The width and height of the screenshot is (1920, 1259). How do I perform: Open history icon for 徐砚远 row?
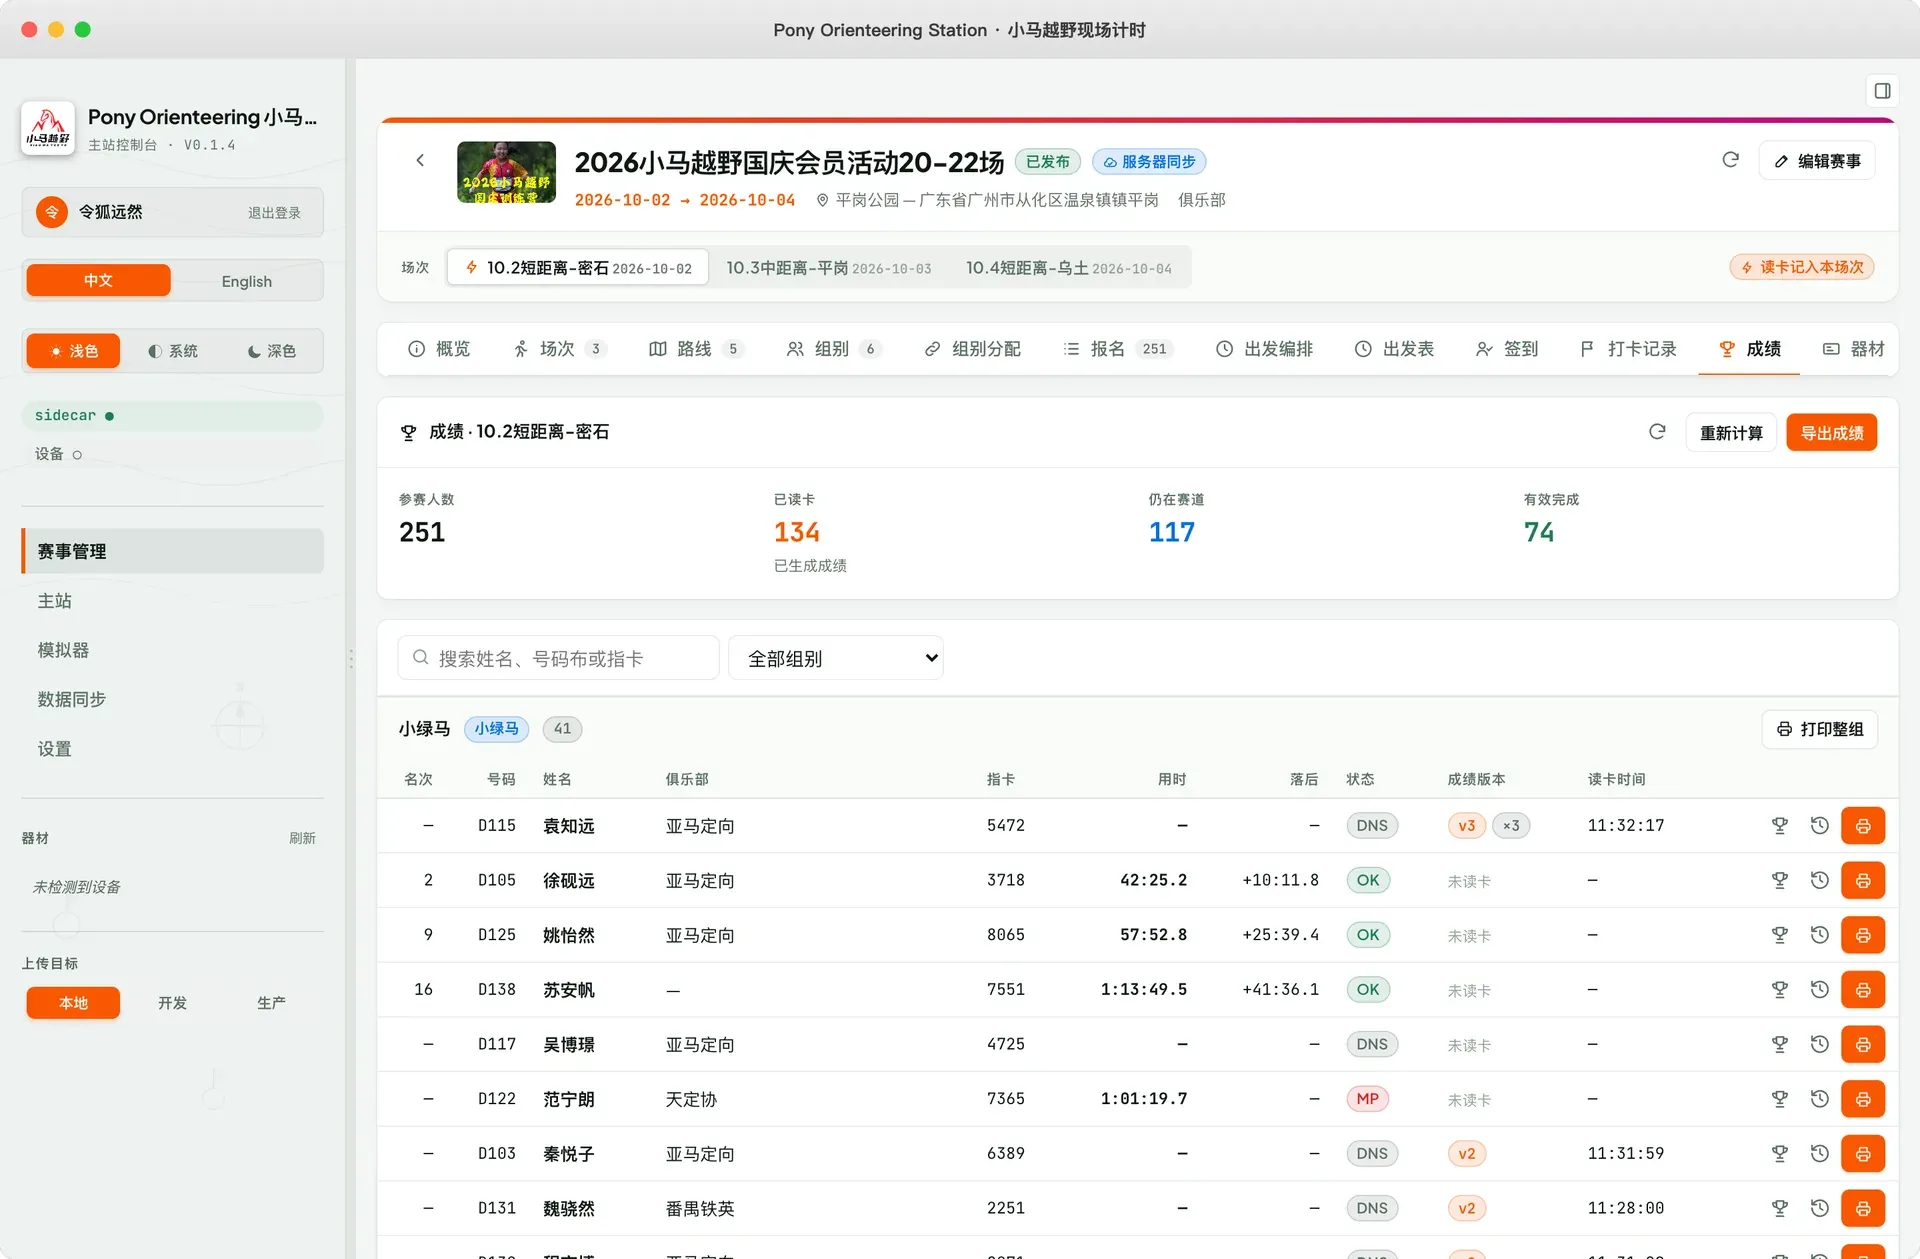point(1819,880)
